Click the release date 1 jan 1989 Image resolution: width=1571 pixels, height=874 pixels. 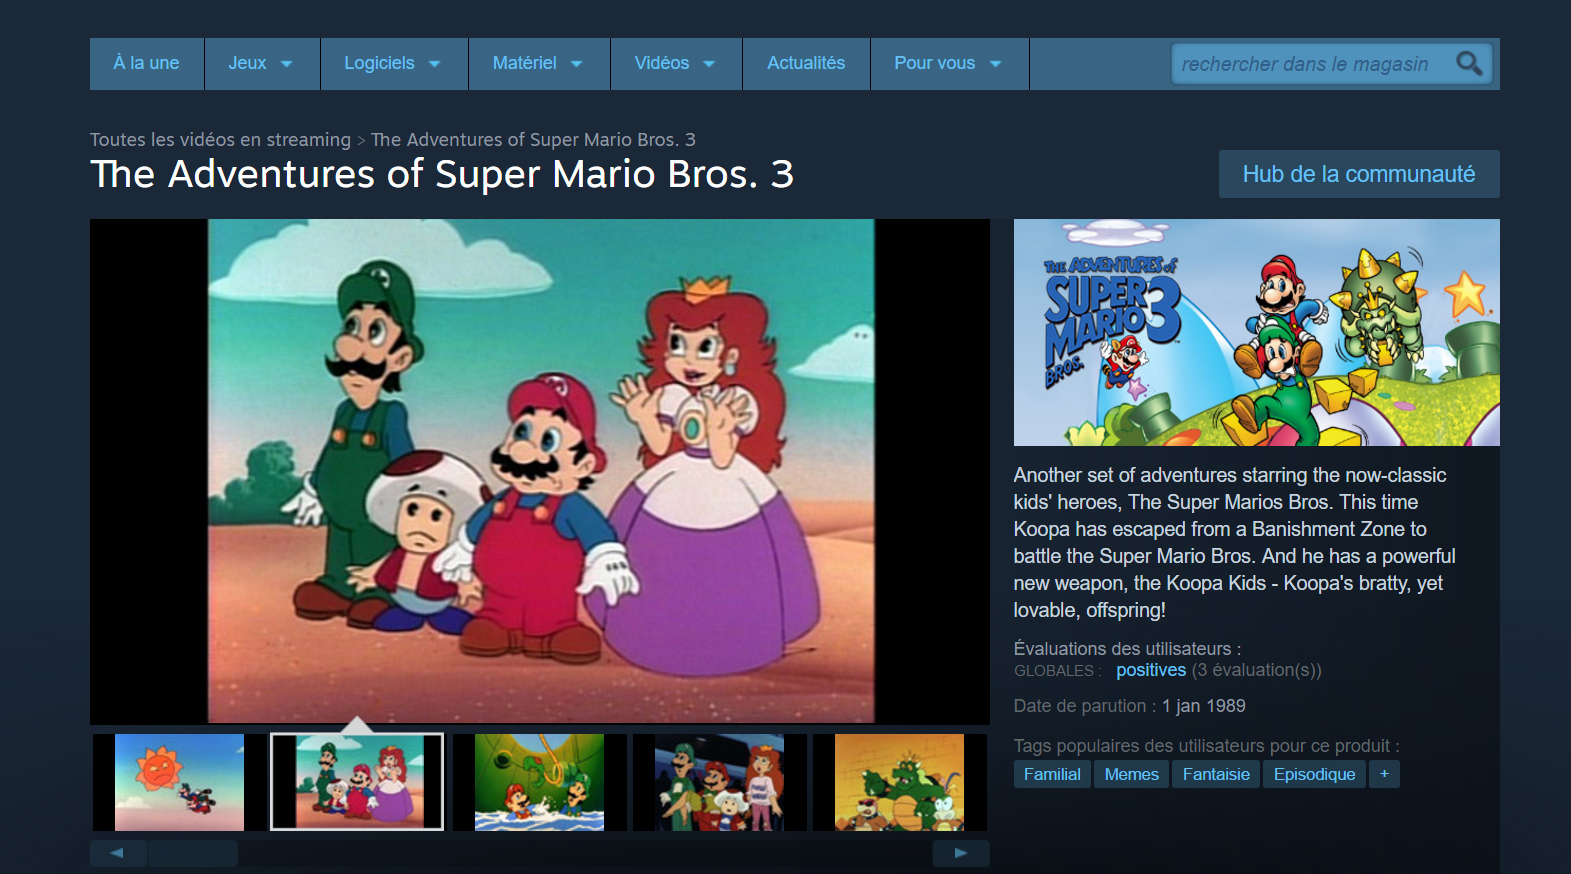(1204, 706)
